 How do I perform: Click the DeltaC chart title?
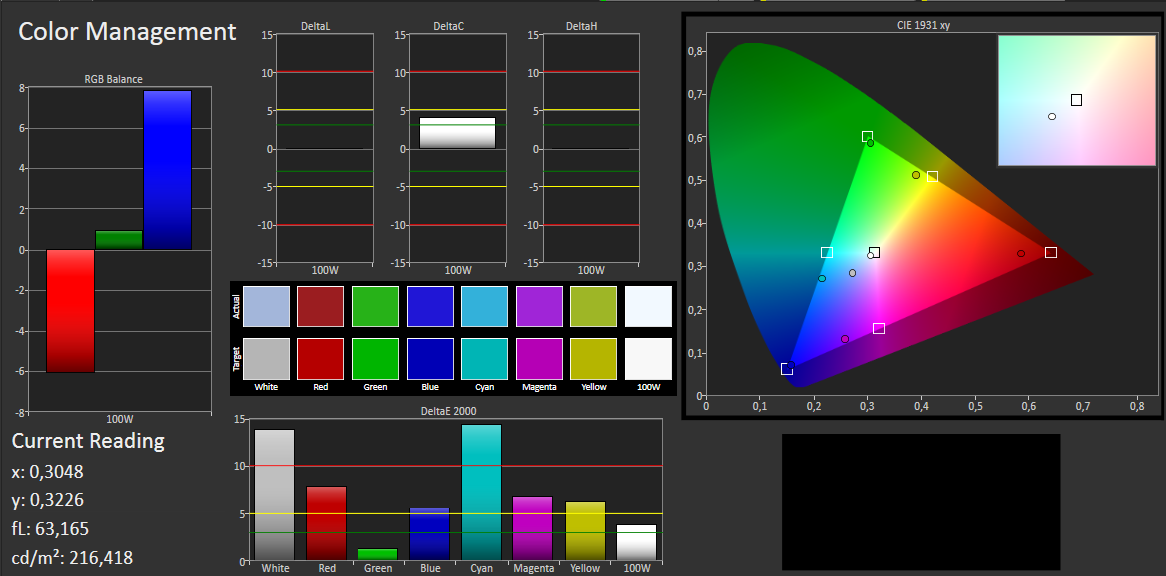(448, 26)
